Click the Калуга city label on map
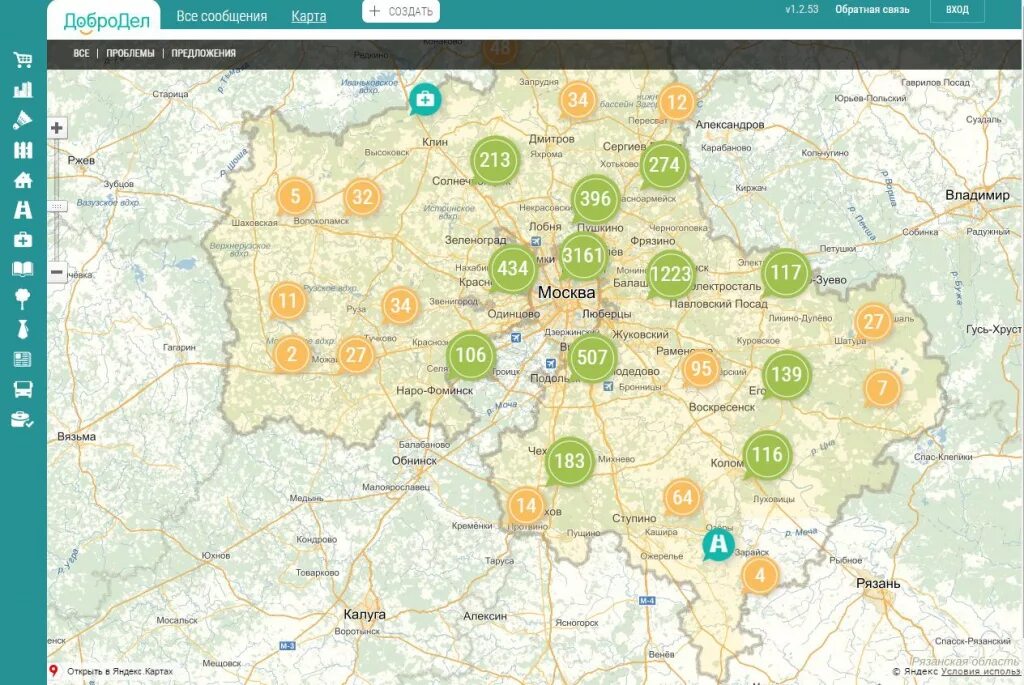The width and height of the screenshot is (1024, 685). 364,614
